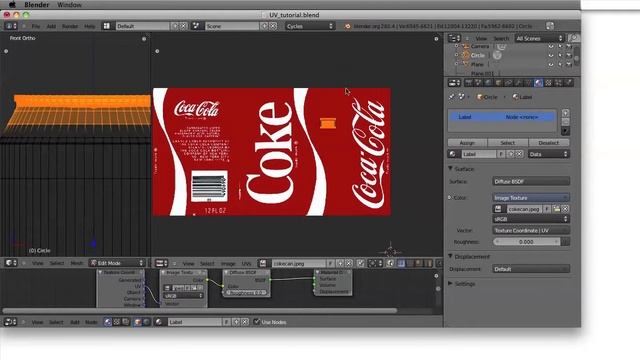The width and height of the screenshot is (640, 360).
Task: Click the node editor horizontal scrollbar
Action: click(x=200, y=311)
